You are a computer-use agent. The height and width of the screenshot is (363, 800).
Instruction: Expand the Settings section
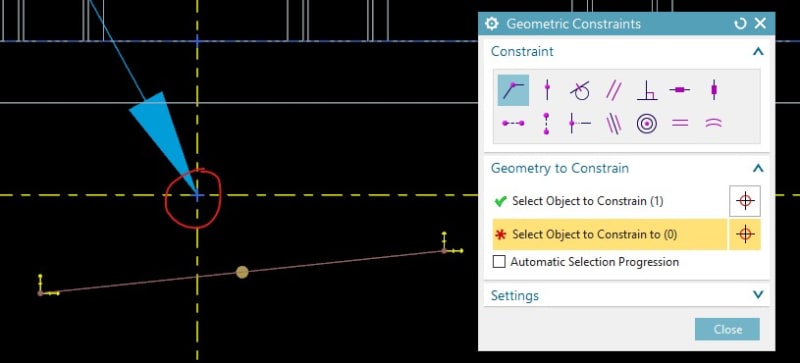click(758, 295)
